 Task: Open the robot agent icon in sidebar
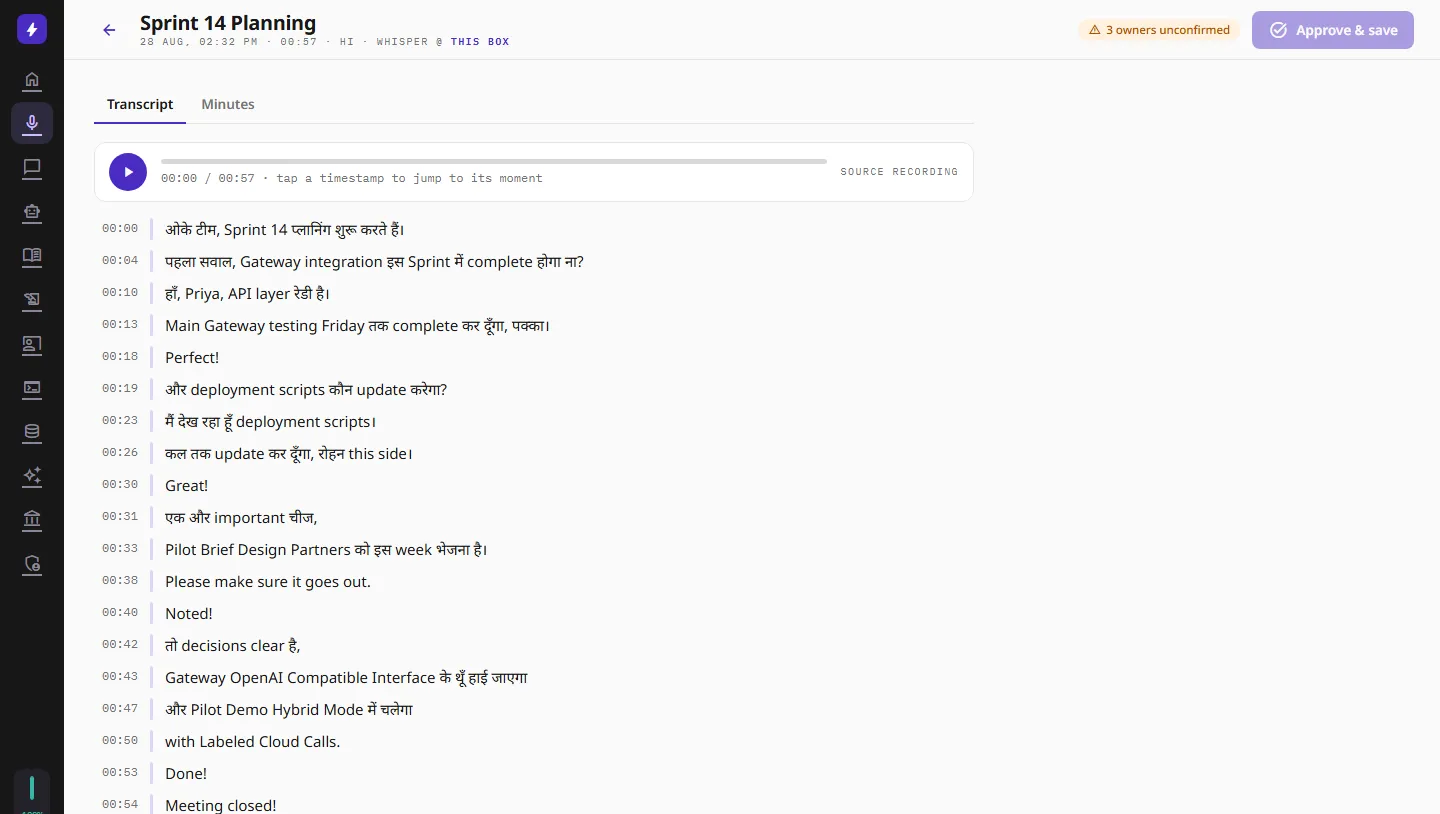[32, 212]
